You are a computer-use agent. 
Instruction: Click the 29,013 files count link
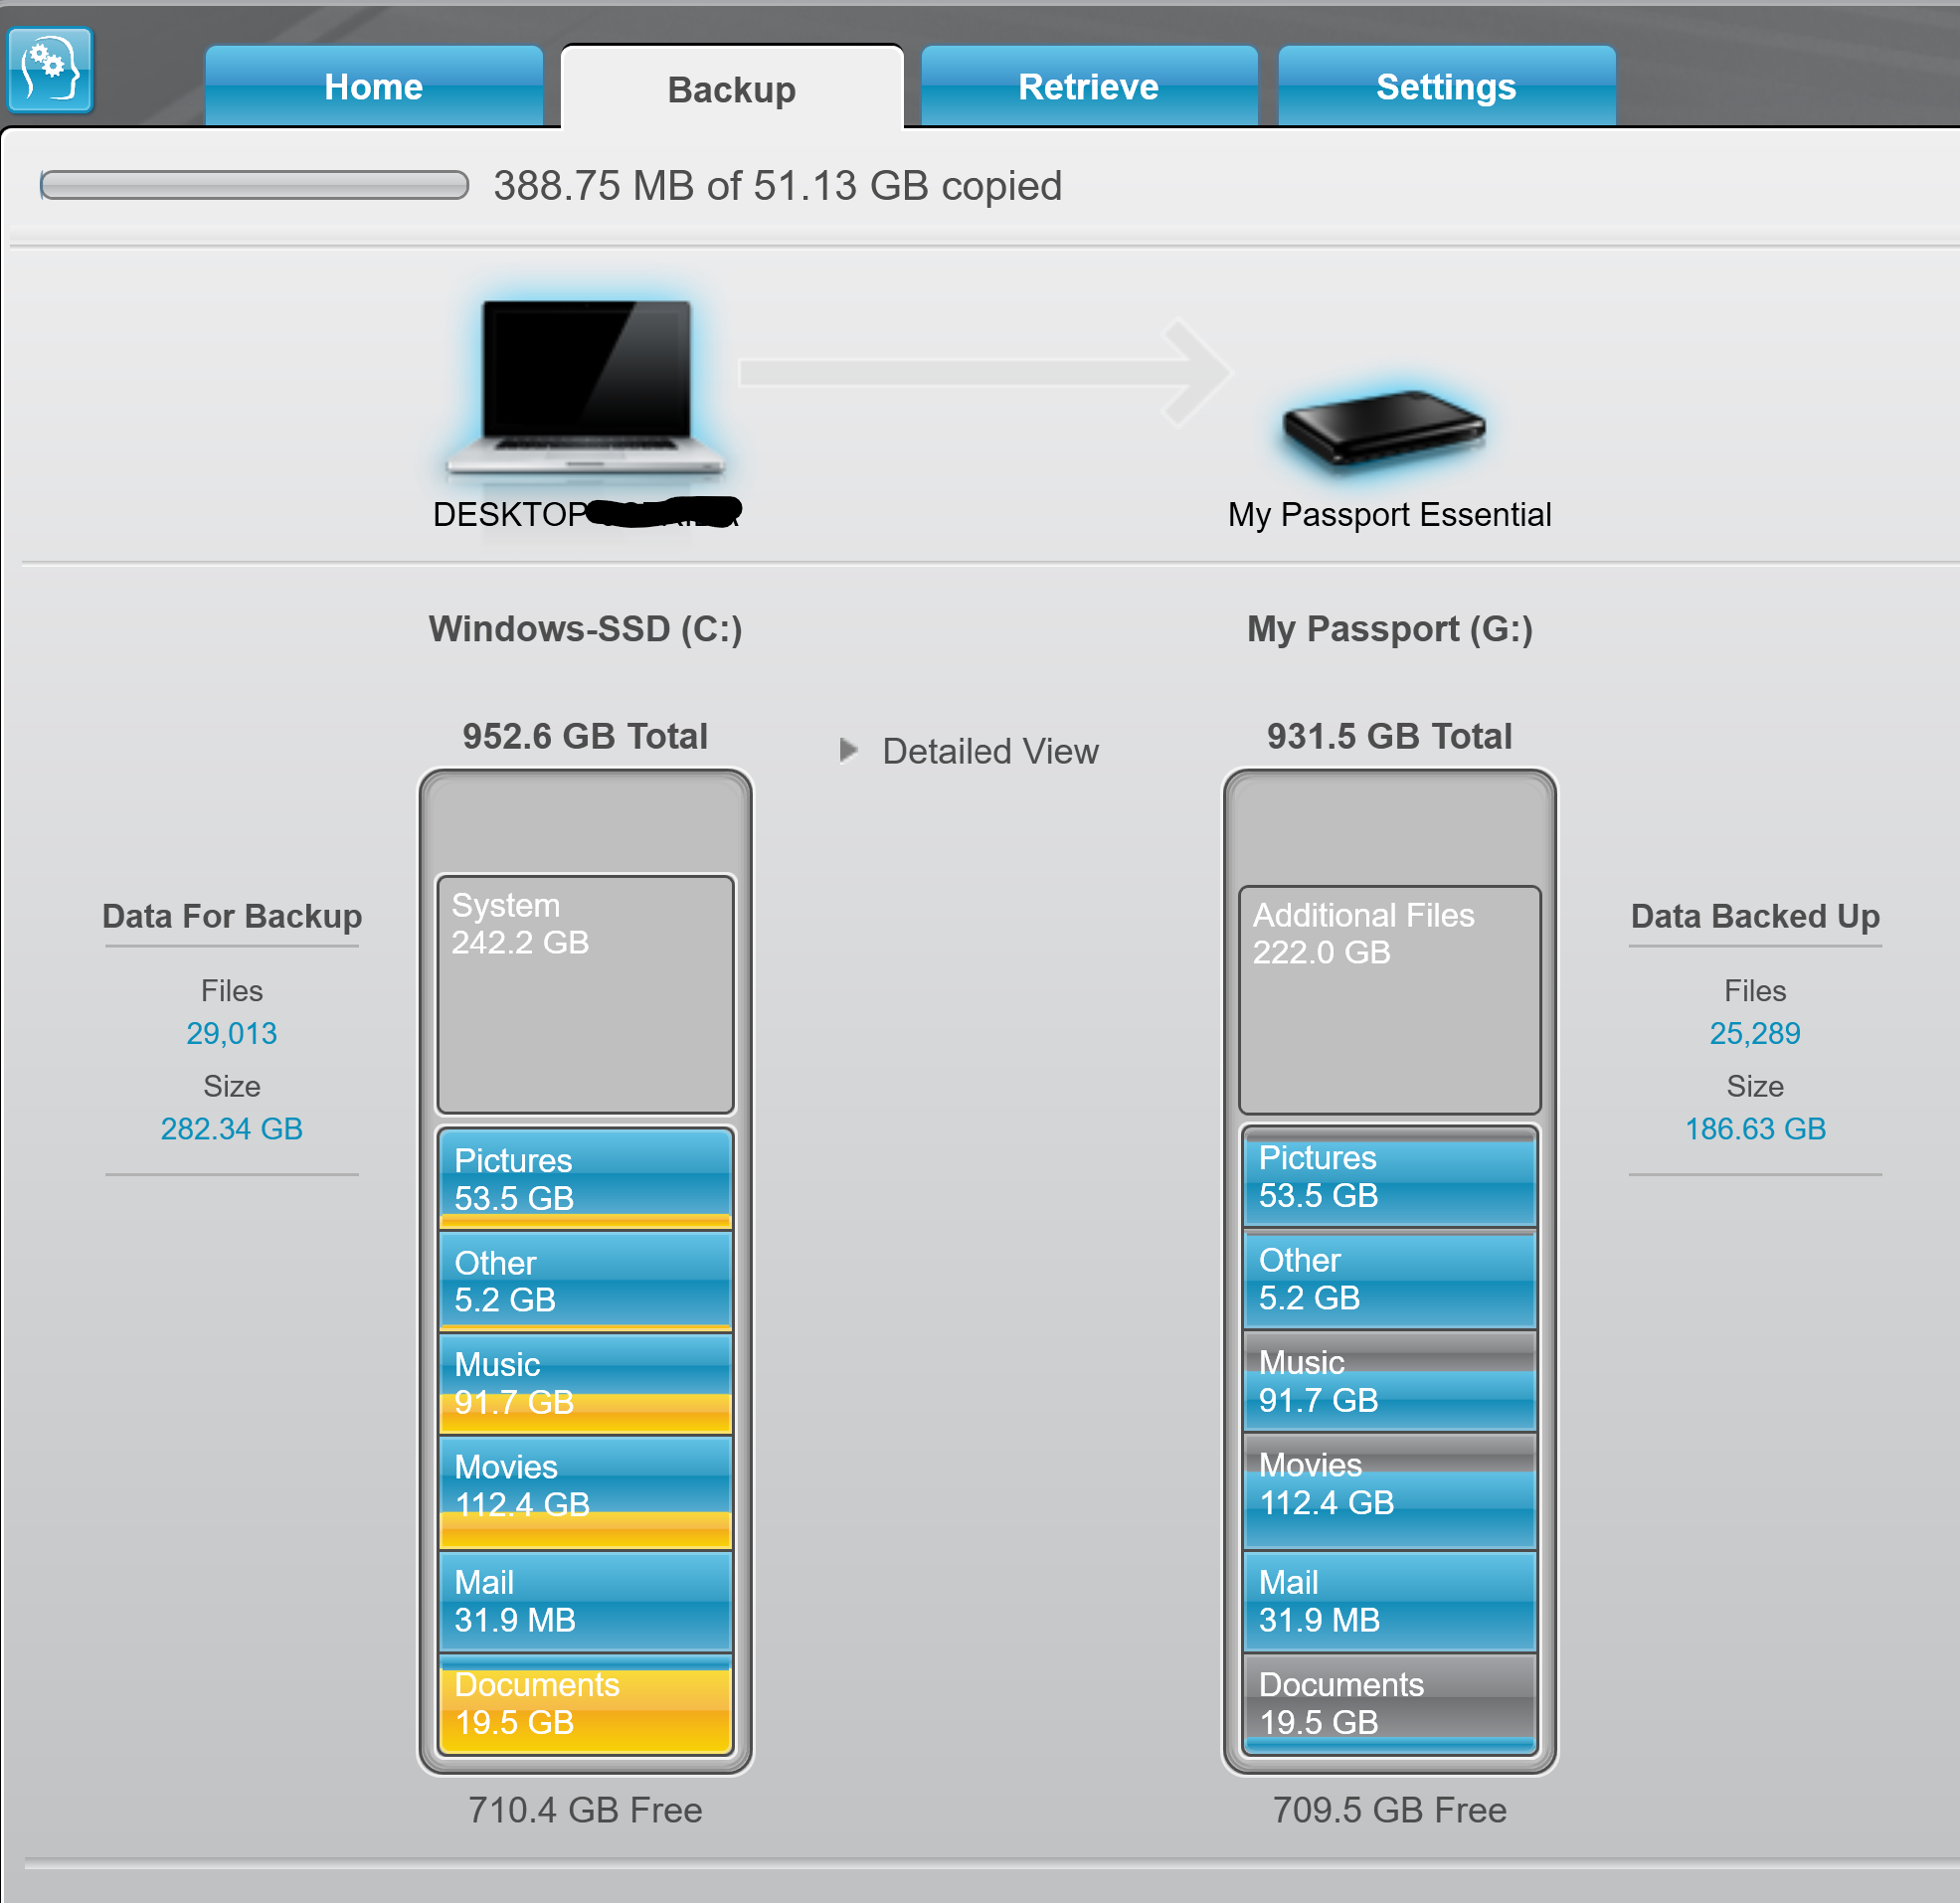point(231,1033)
